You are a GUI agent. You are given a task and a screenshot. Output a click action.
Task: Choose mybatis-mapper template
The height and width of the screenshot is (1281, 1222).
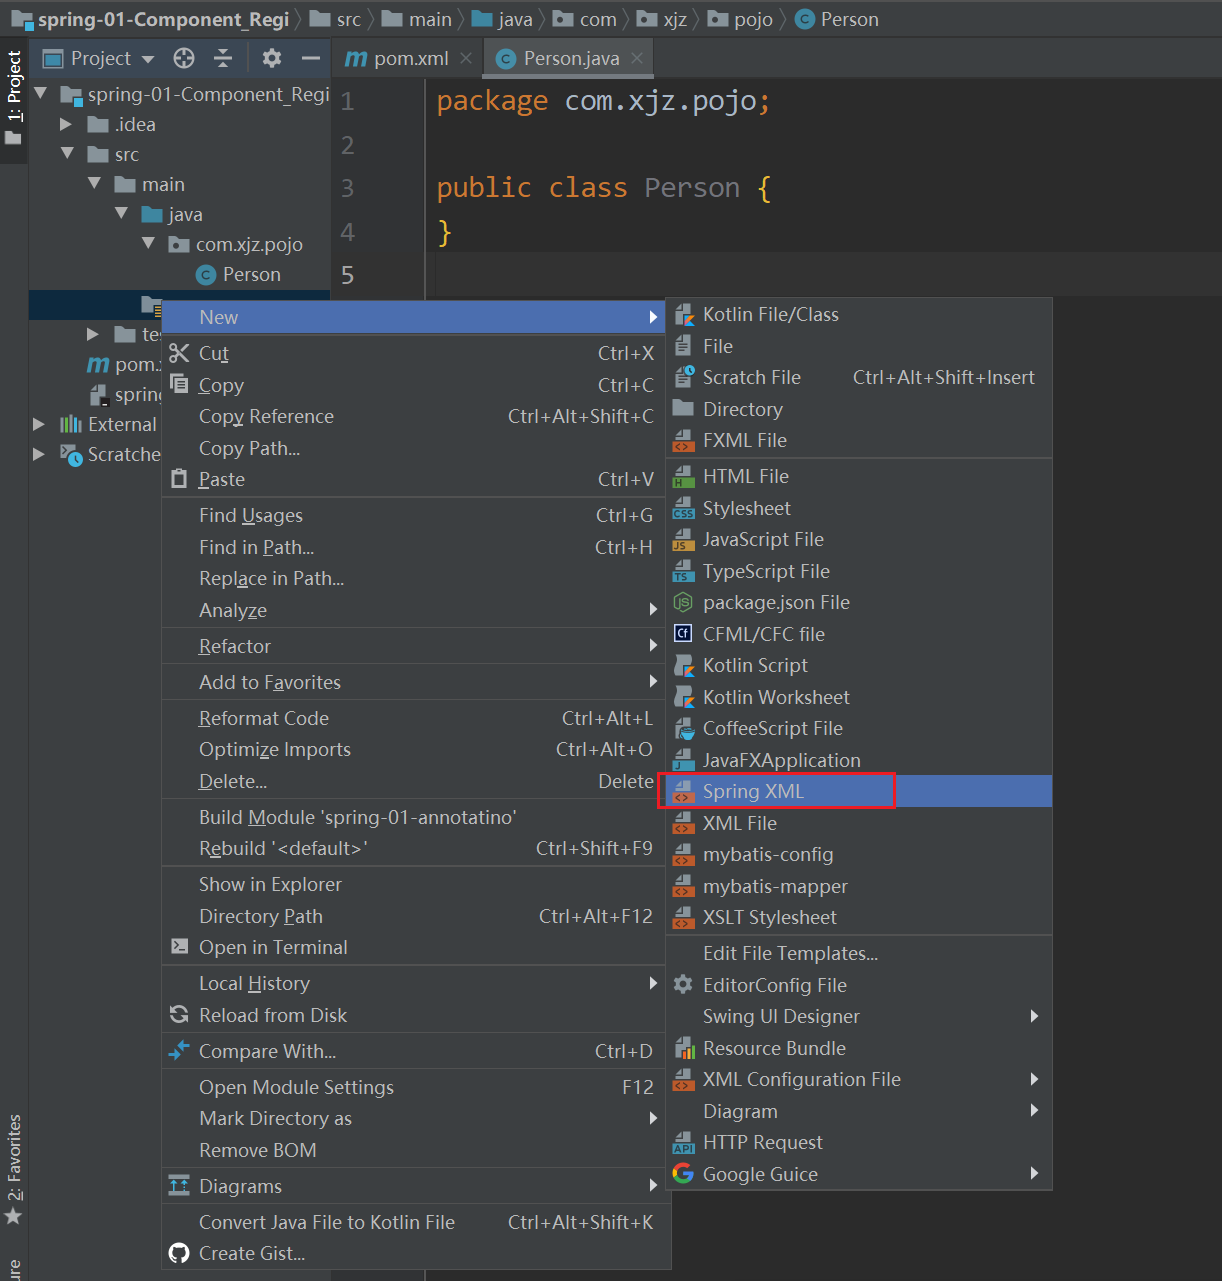[859, 886]
